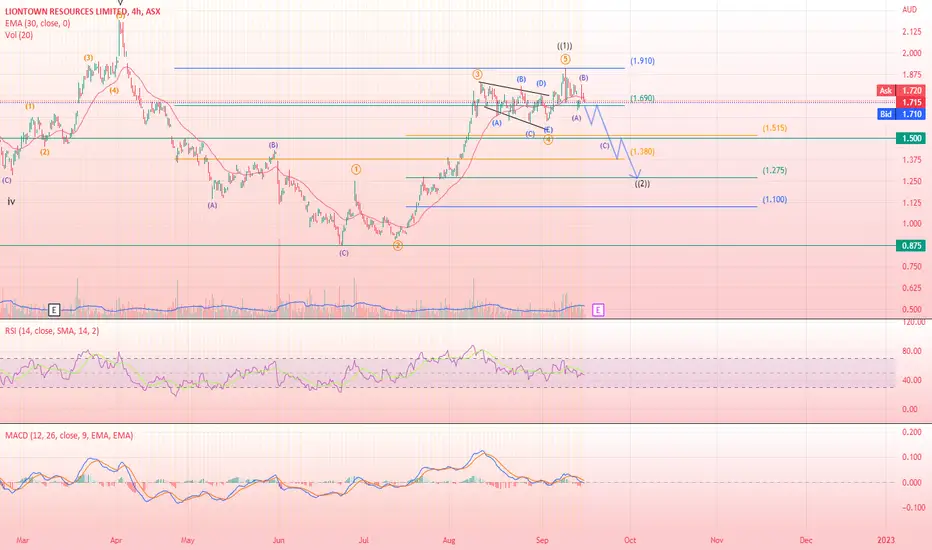This screenshot has width=932, height=550.
Task: Select the (D) triangle wave label
Action: [541, 83]
